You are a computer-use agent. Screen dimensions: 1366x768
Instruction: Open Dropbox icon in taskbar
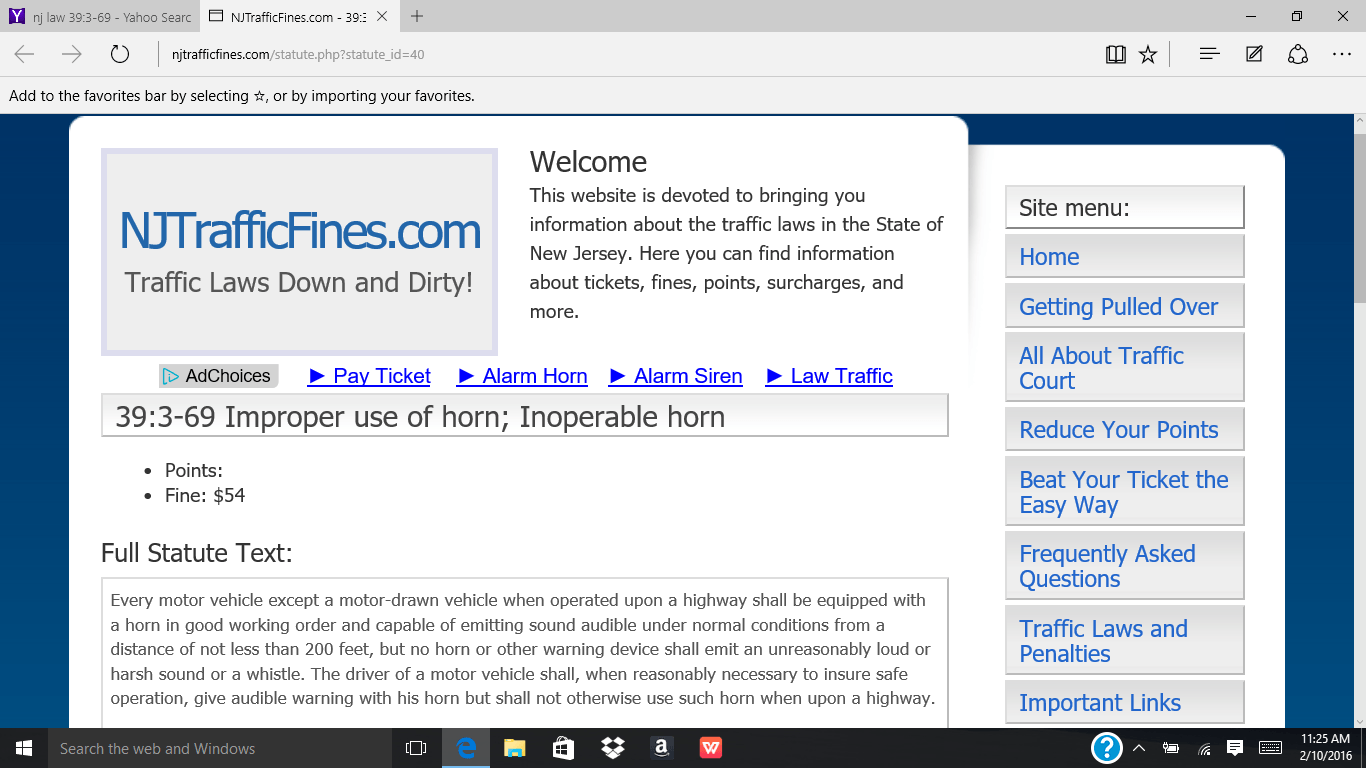click(612, 748)
